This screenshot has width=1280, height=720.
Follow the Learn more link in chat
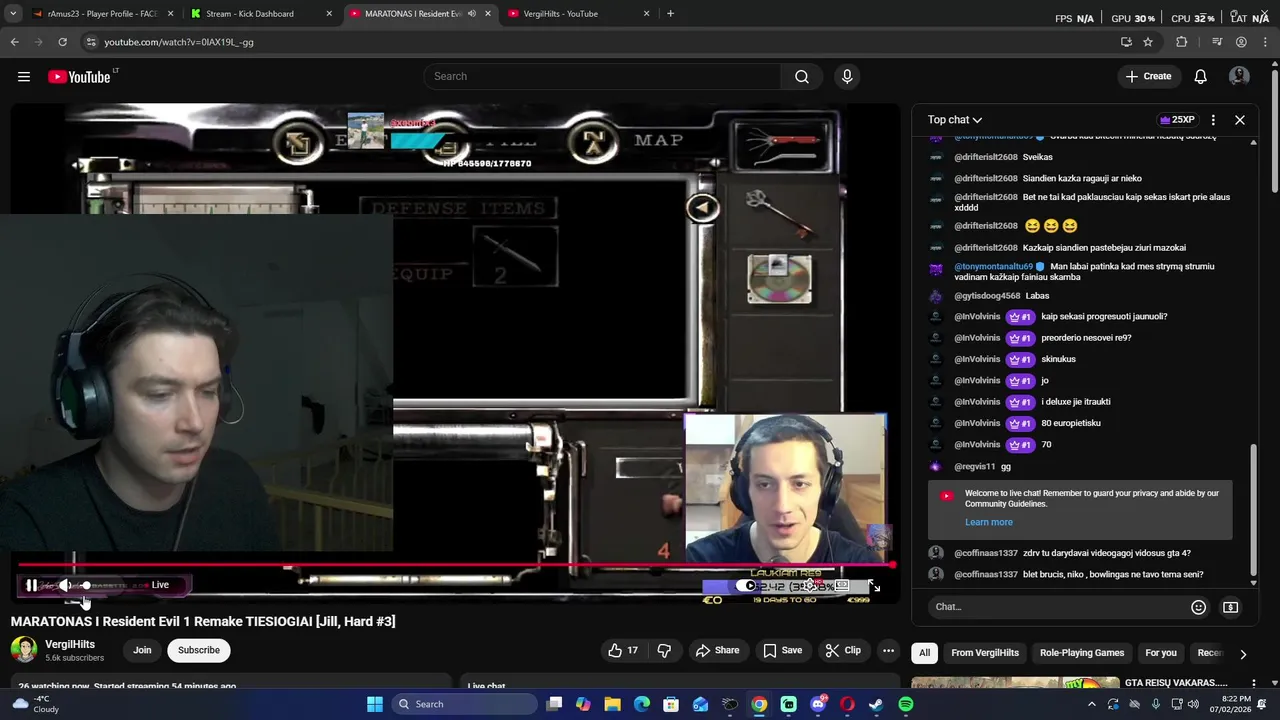[989, 522]
